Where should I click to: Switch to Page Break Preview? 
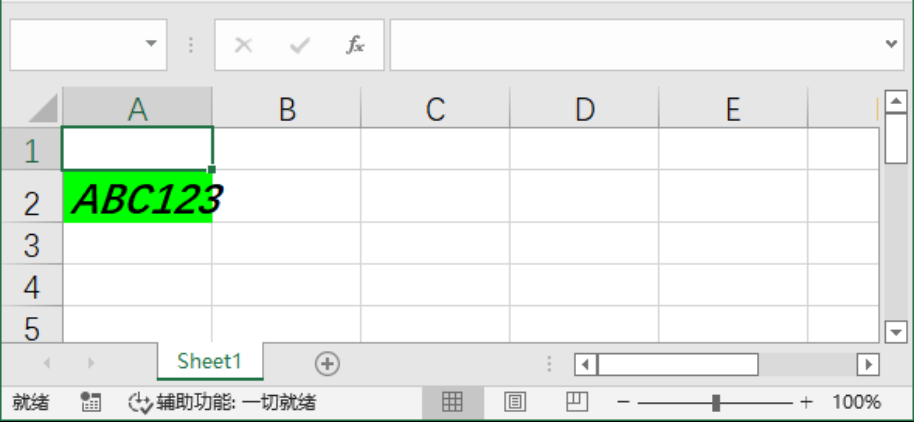576,402
